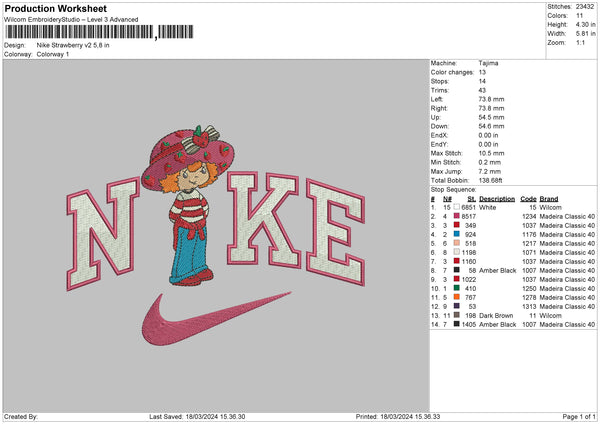
Task: Click the 'Code' column header
Action: (x=528, y=199)
